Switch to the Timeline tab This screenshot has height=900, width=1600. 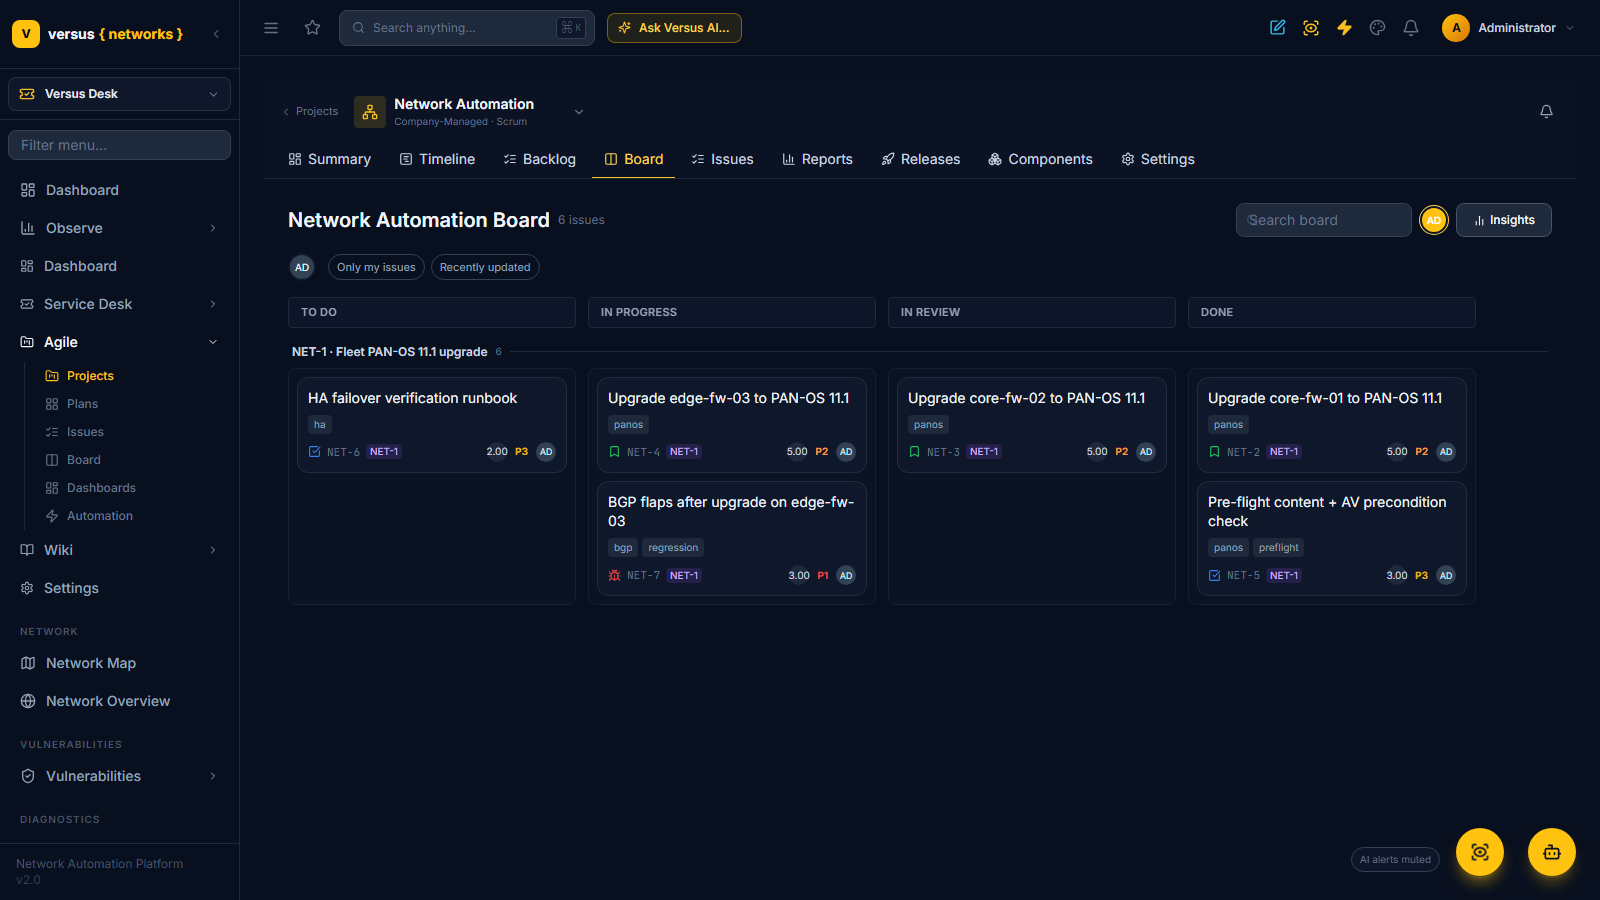pyautogui.click(x=437, y=159)
